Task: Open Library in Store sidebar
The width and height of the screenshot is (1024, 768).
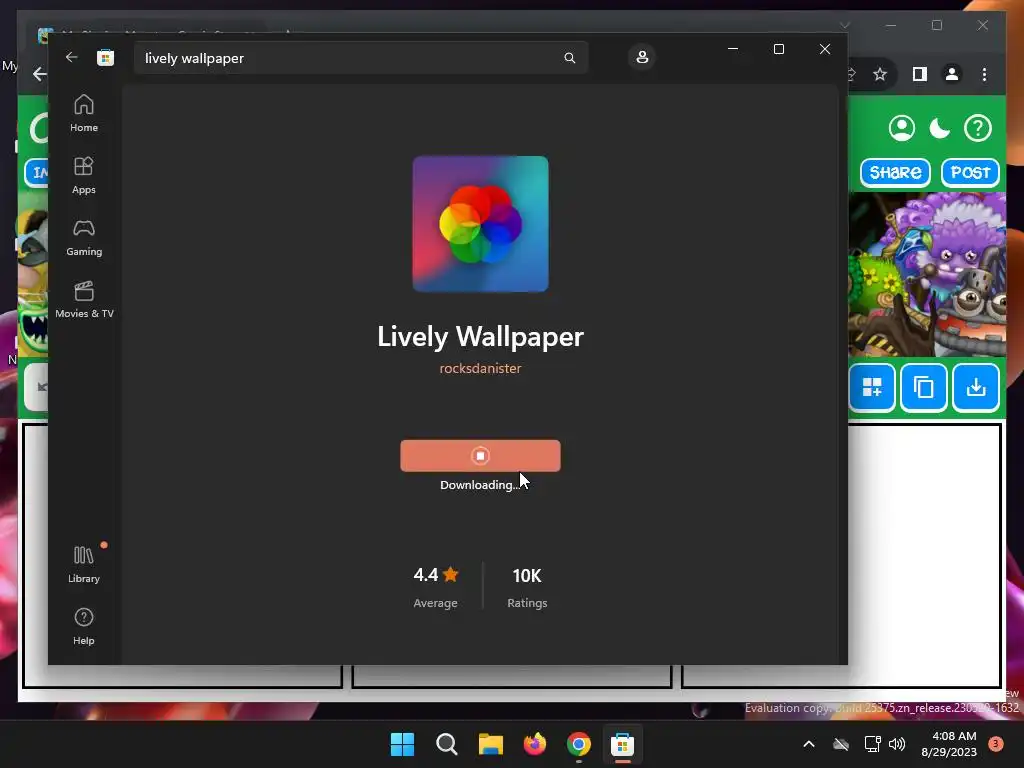Action: click(84, 565)
